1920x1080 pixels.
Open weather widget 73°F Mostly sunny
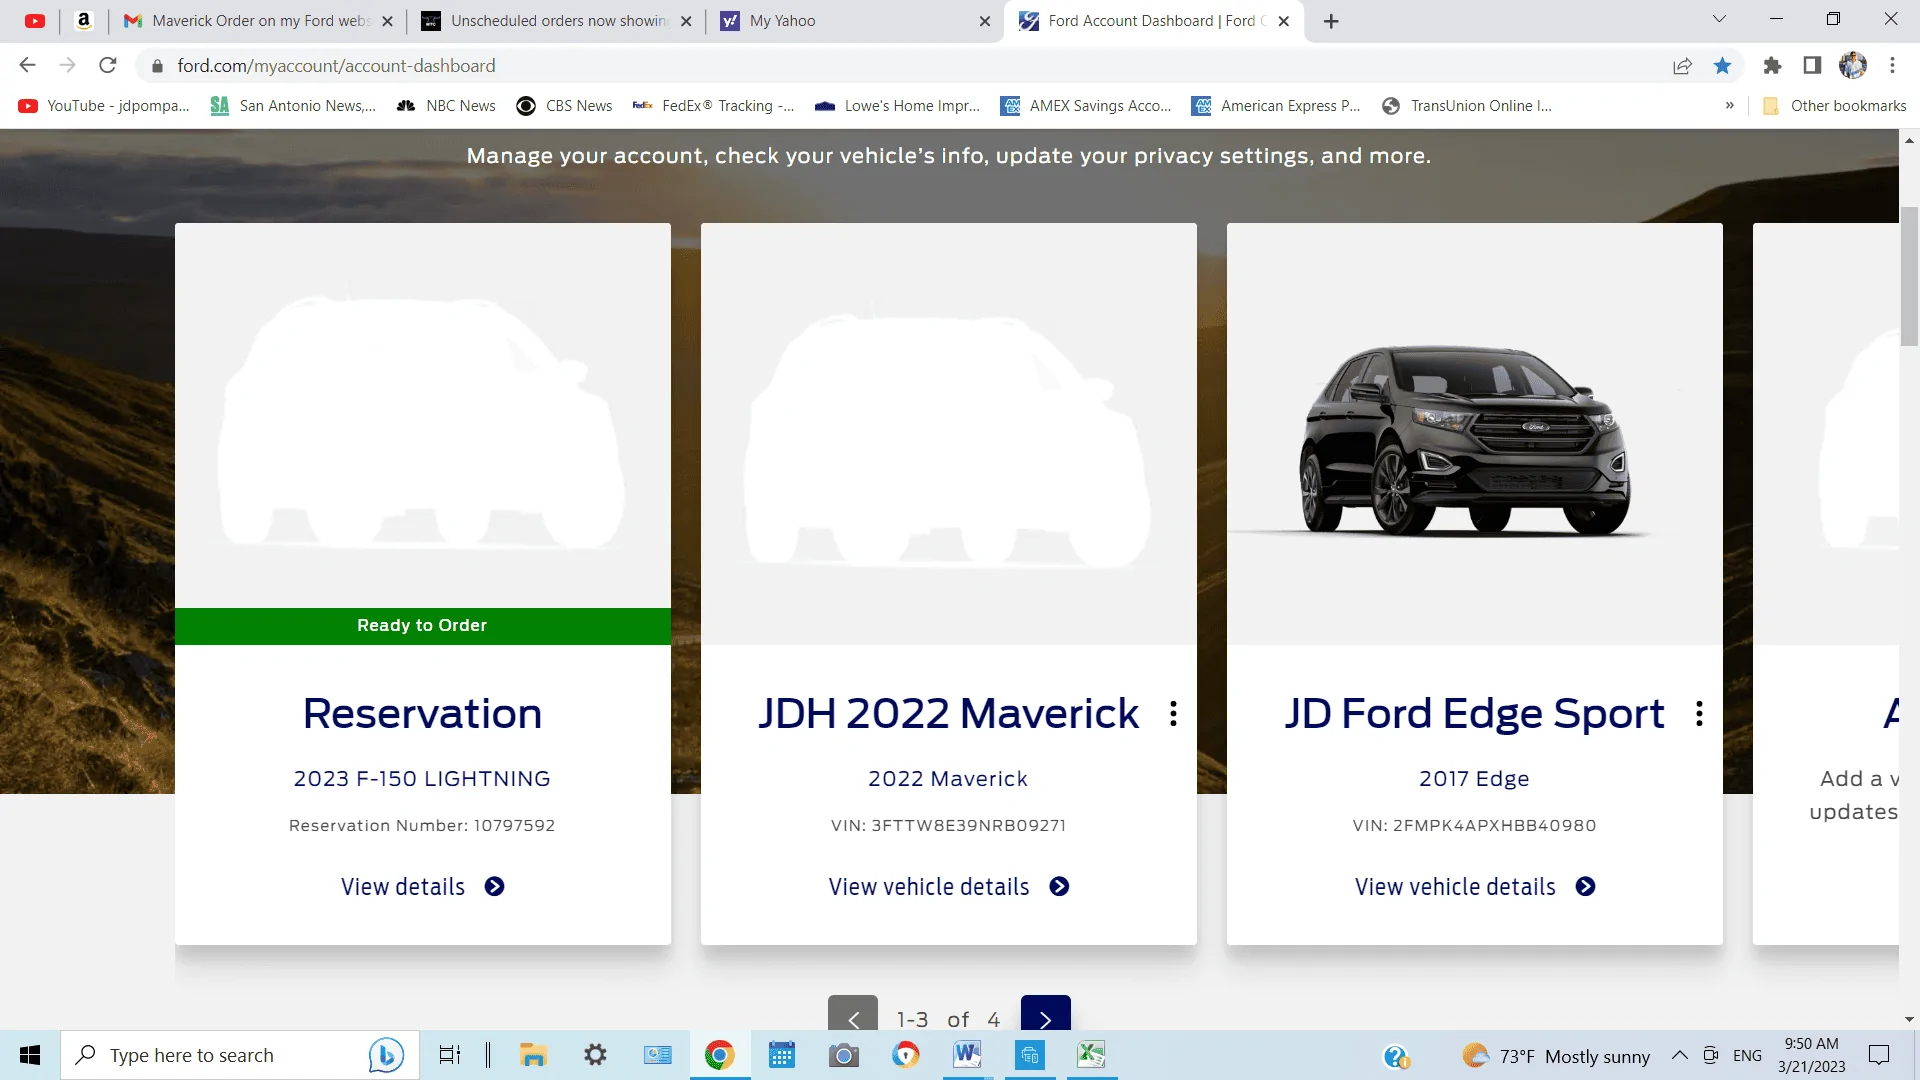[1556, 1056]
